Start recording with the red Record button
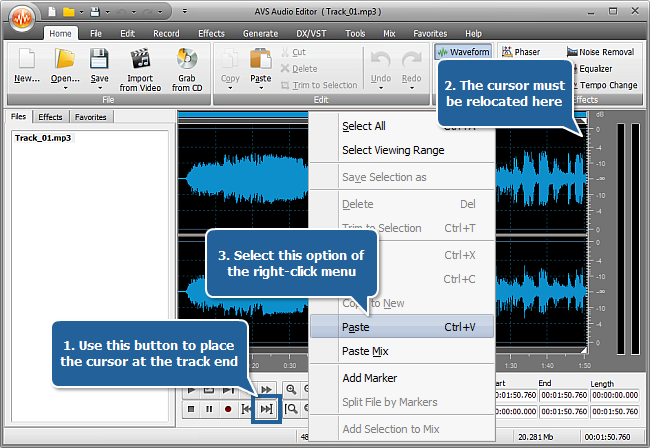 (228, 409)
